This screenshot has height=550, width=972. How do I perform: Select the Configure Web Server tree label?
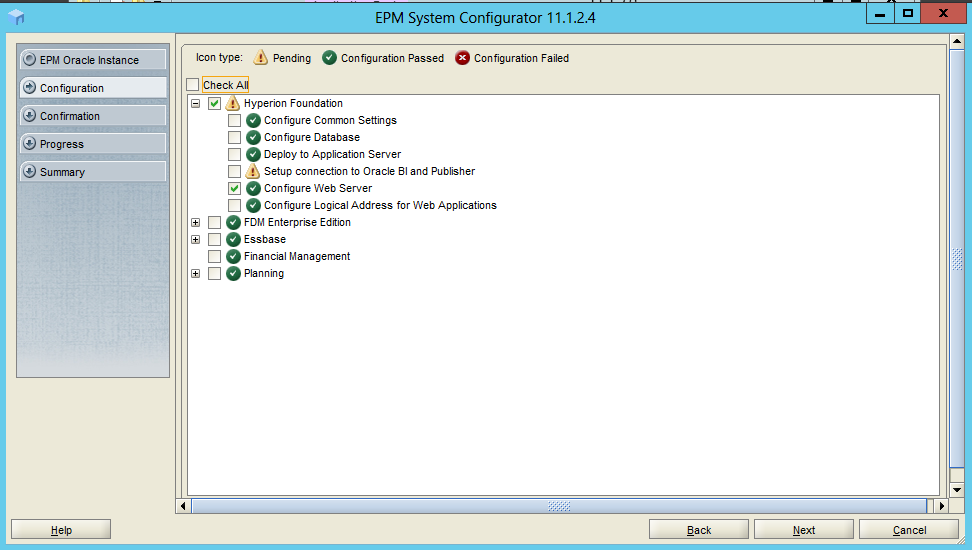[318, 188]
